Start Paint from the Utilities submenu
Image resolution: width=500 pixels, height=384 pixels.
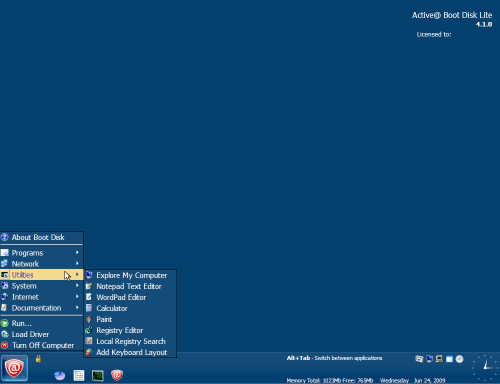tap(130, 319)
